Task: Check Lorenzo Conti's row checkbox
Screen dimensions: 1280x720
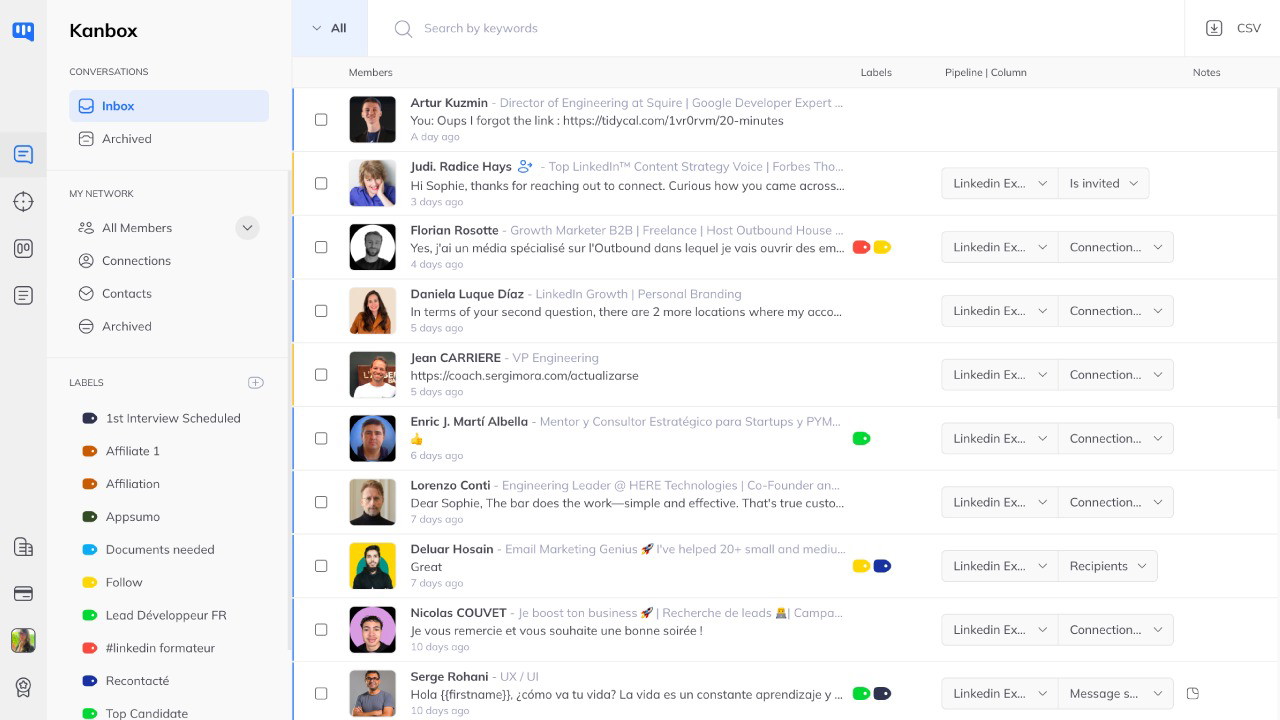Action: pos(321,502)
